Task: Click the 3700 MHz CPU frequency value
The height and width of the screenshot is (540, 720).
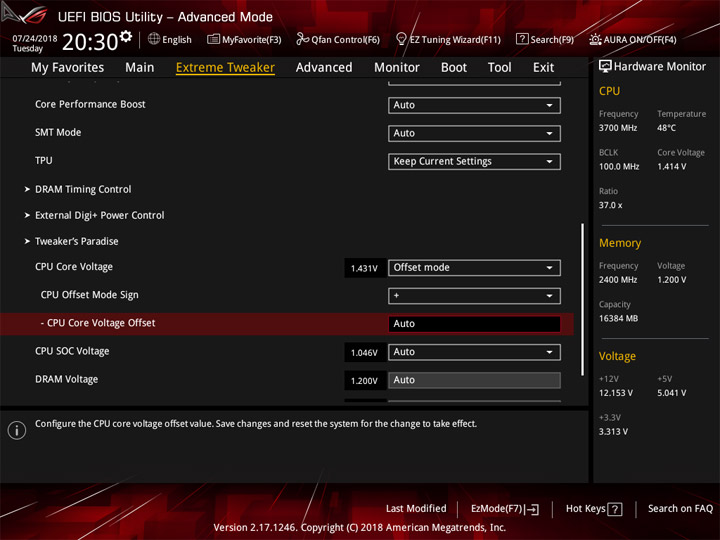Action: [x=618, y=128]
